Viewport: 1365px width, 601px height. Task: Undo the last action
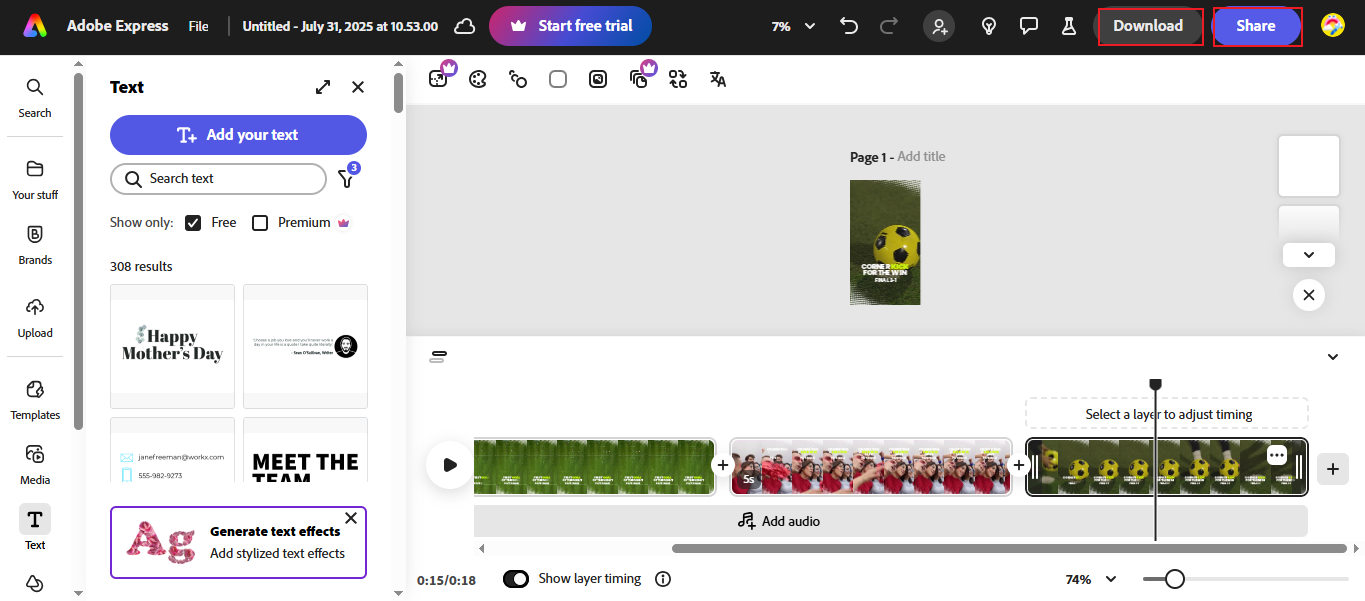click(x=850, y=26)
